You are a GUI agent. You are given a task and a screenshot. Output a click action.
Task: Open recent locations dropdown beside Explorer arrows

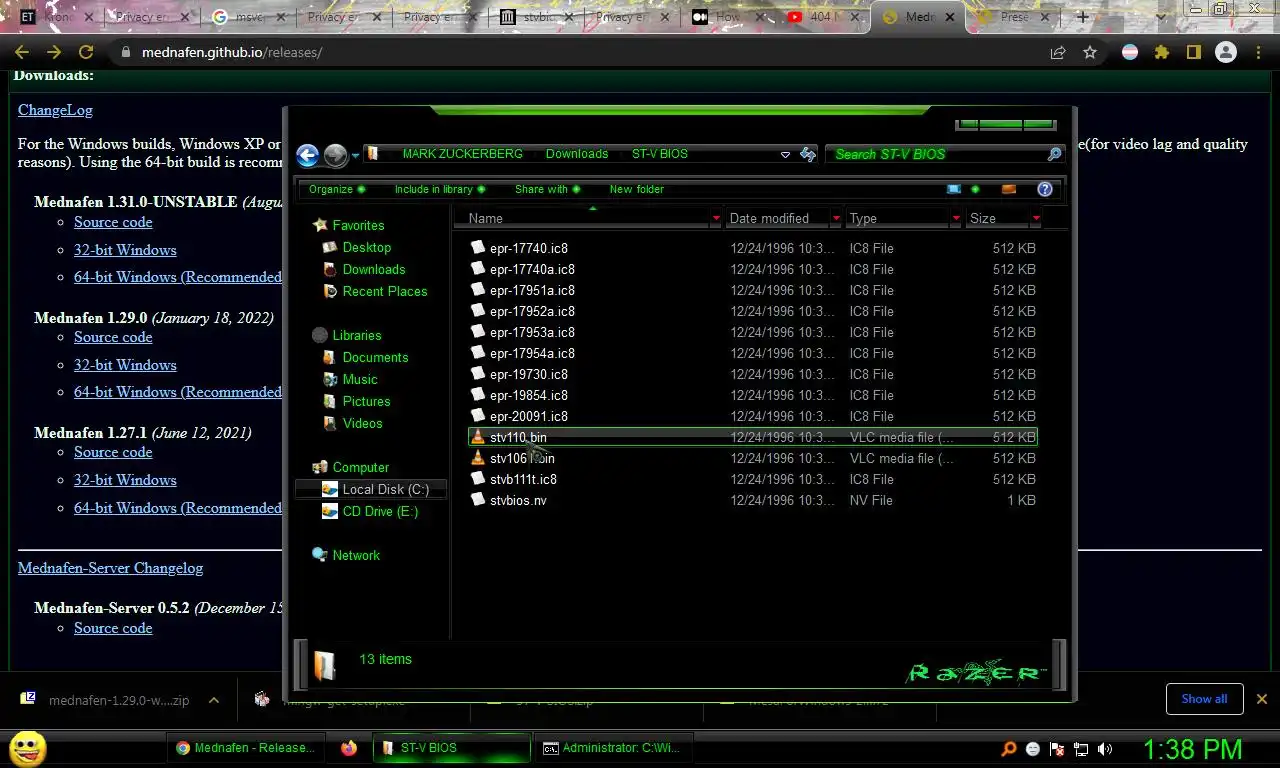click(355, 156)
